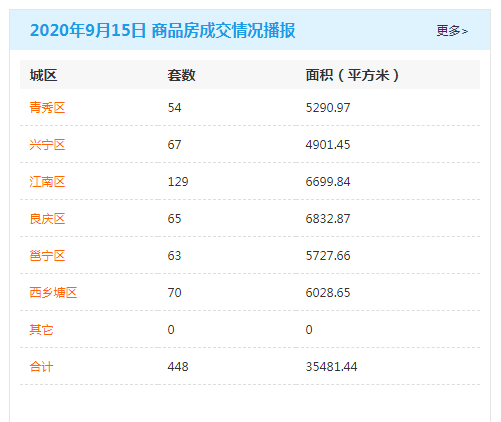Viewport: 501px width, 422px height.
Task: Select the area value 6699.84
Action: point(328,182)
